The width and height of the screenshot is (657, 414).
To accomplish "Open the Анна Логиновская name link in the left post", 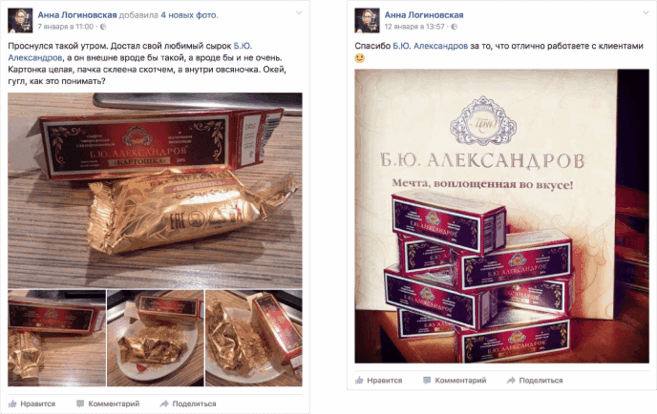I will [x=77, y=15].
